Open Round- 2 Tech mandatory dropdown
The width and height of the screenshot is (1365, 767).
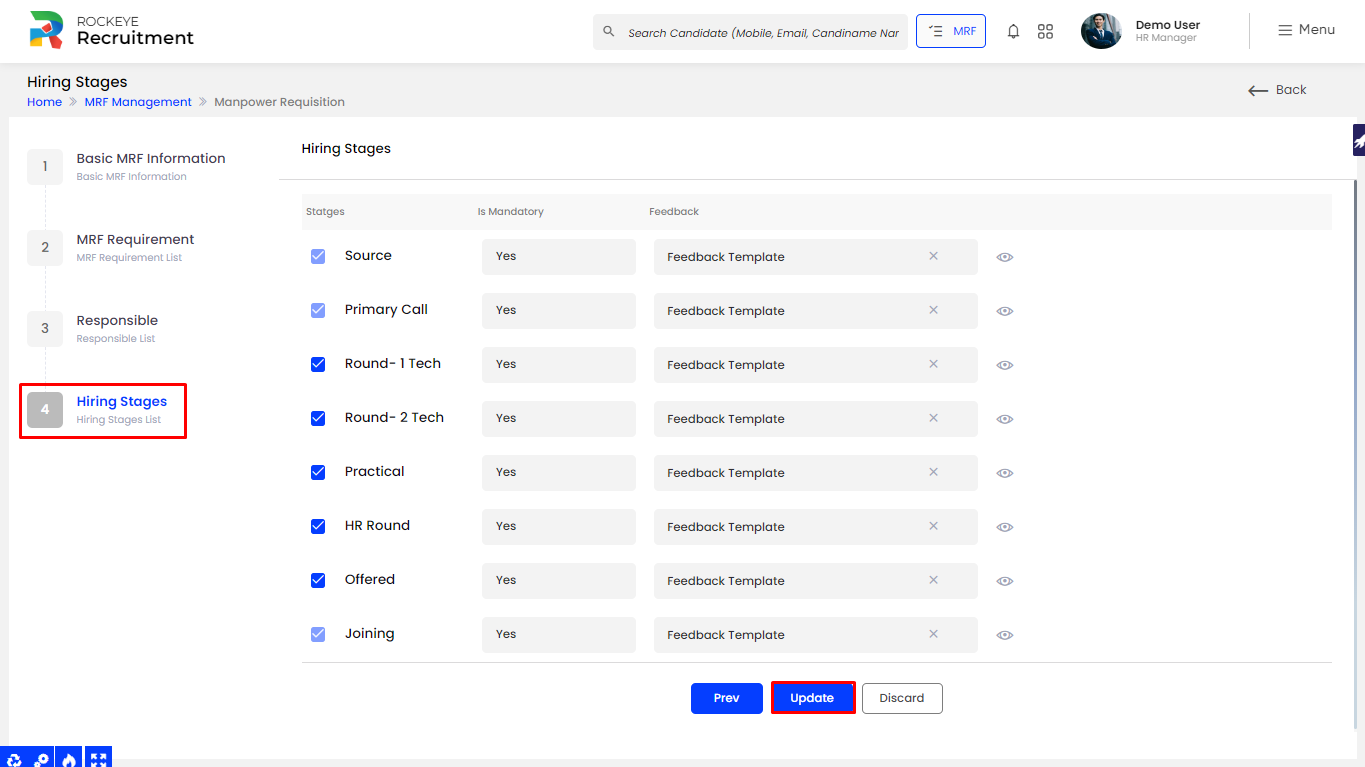[x=559, y=419]
